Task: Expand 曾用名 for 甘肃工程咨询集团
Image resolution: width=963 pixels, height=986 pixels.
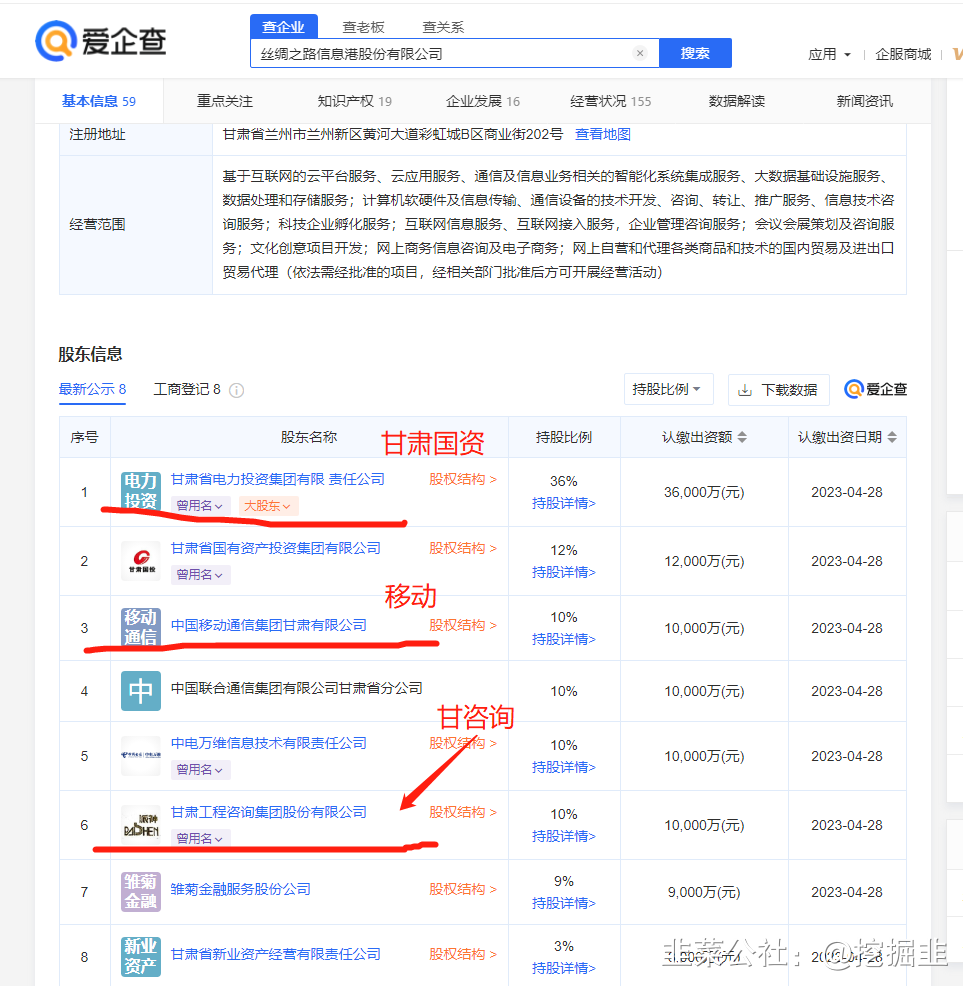Action: coord(200,838)
